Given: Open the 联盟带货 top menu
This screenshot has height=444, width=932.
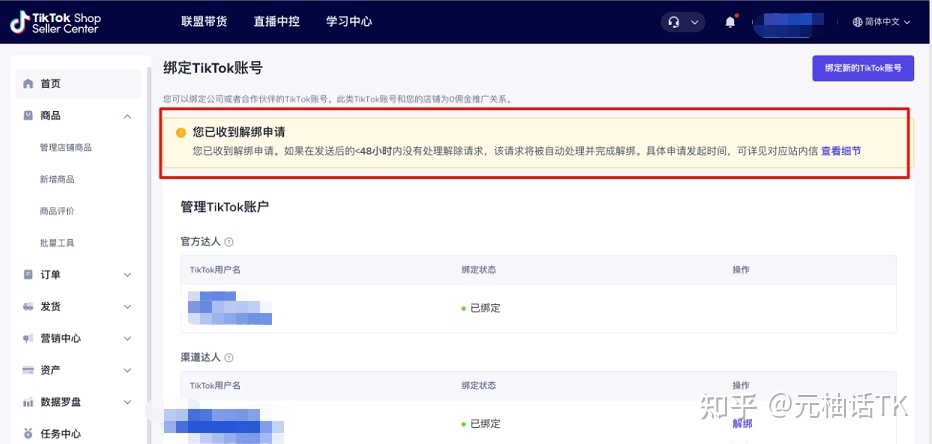Looking at the screenshot, I should 204,22.
